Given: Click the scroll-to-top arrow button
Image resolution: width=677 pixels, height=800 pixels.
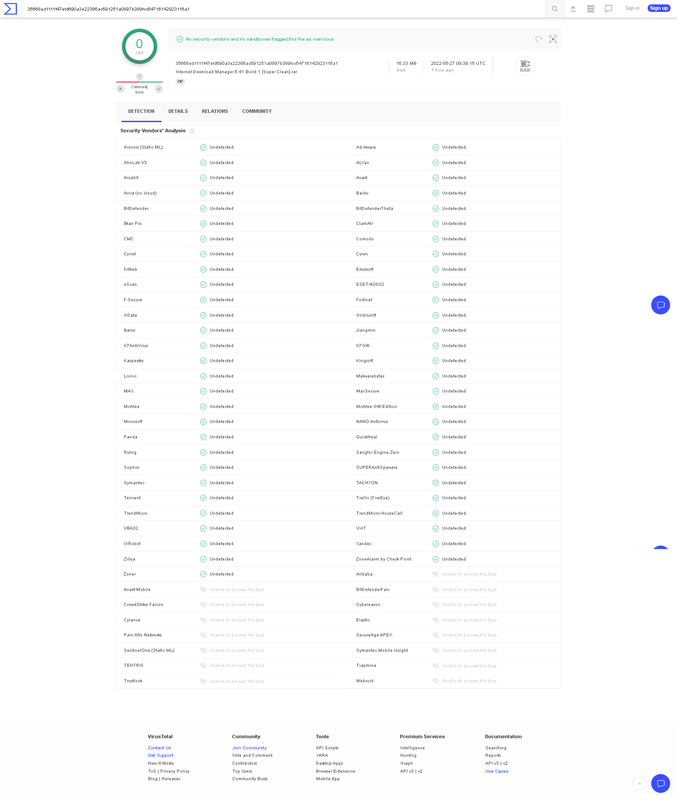Looking at the screenshot, I should [x=639, y=783].
